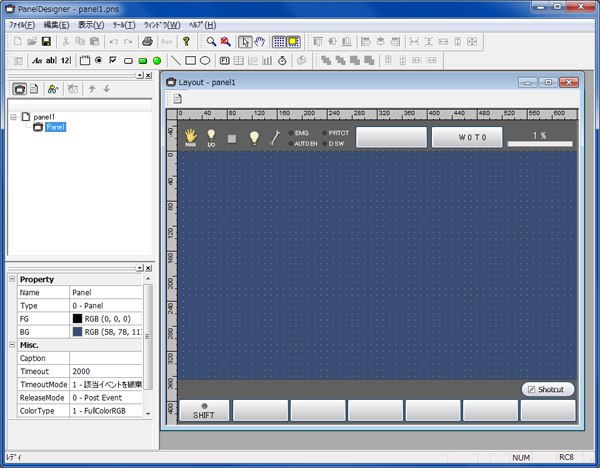Activate the arrow selection pointer tool
The image size is (600, 468).
tap(246, 42)
